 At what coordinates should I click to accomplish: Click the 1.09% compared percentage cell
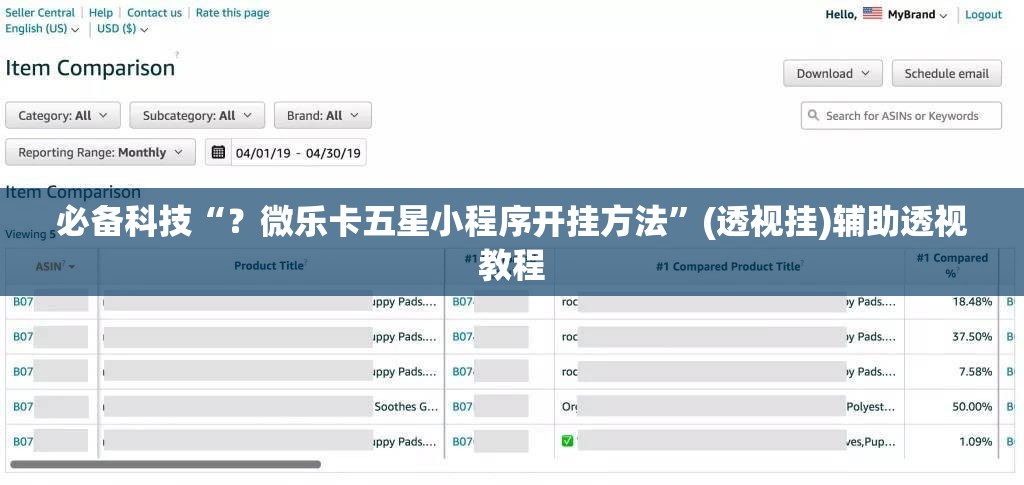coord(976,442)
